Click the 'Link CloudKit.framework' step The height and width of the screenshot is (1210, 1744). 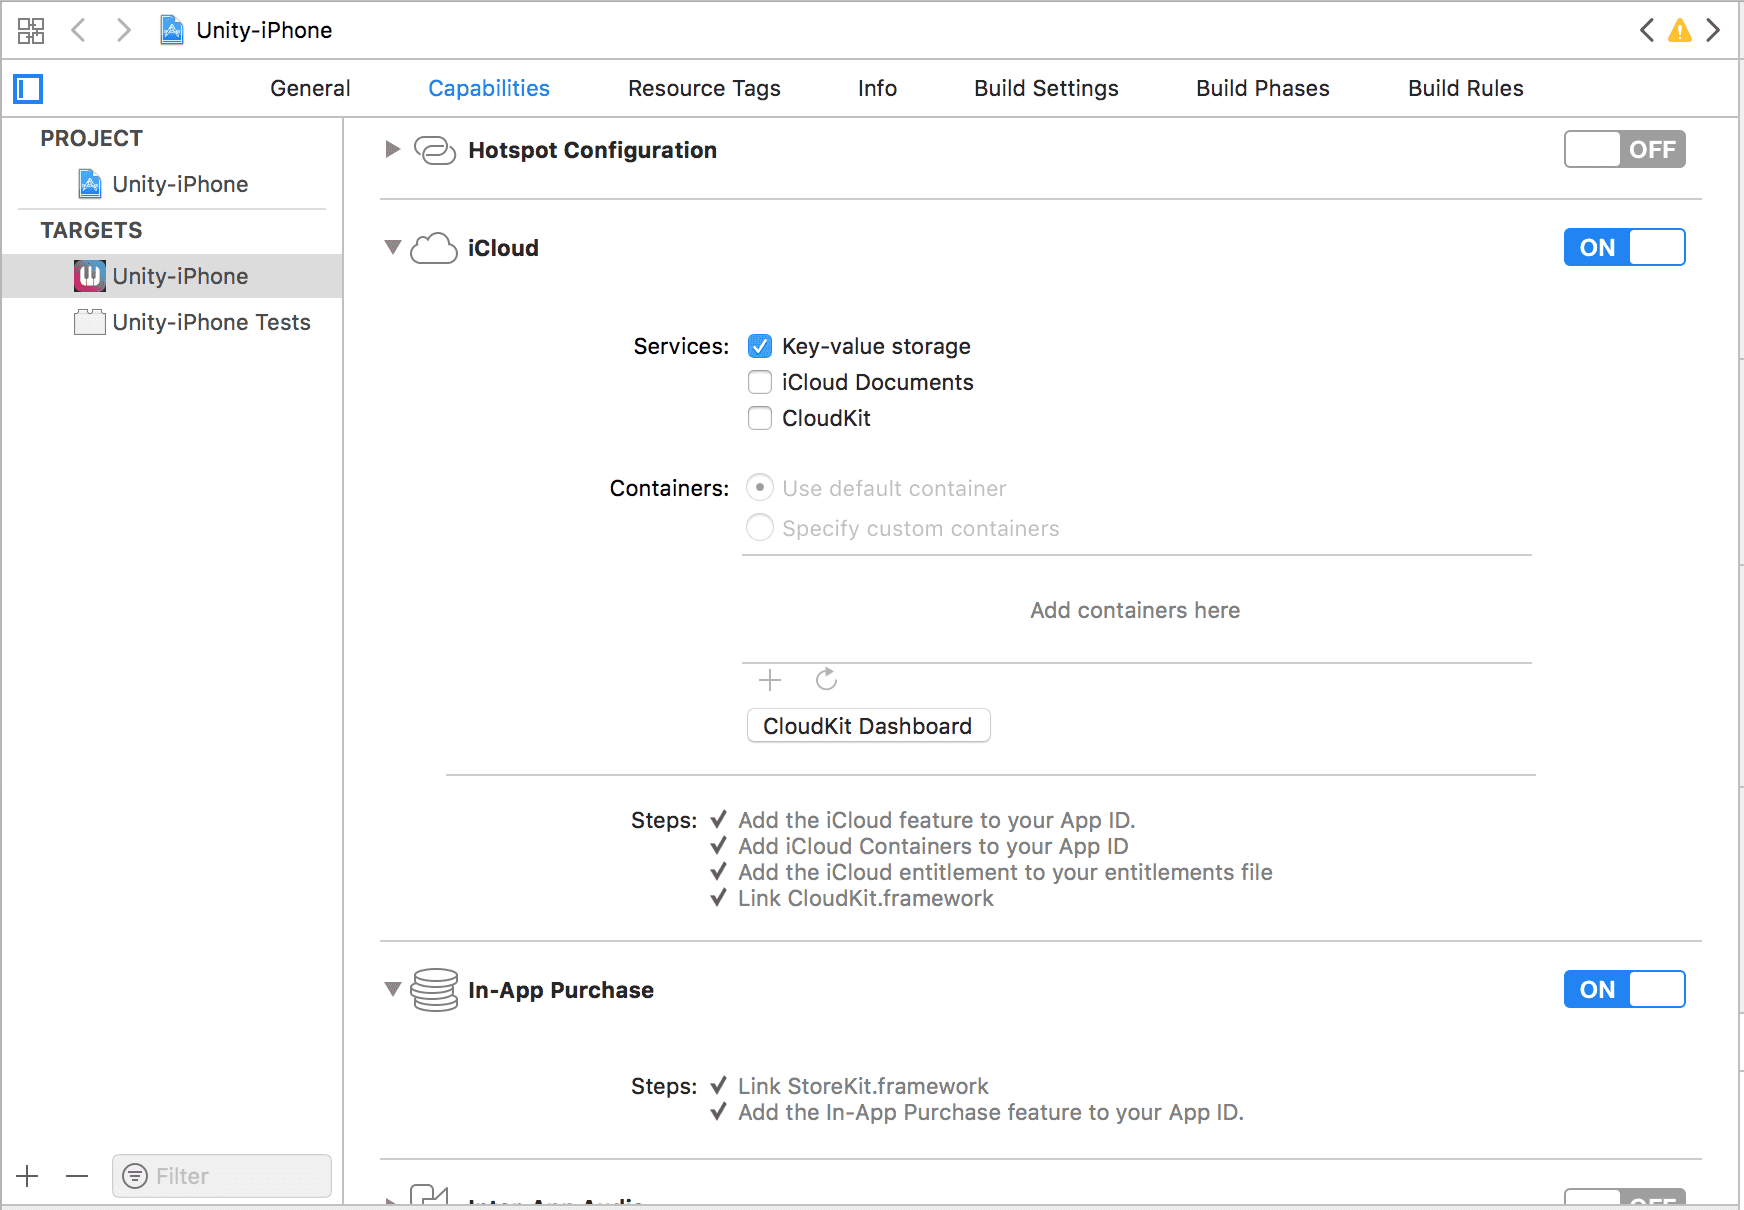pyautogui.click(x=866, y=898)
